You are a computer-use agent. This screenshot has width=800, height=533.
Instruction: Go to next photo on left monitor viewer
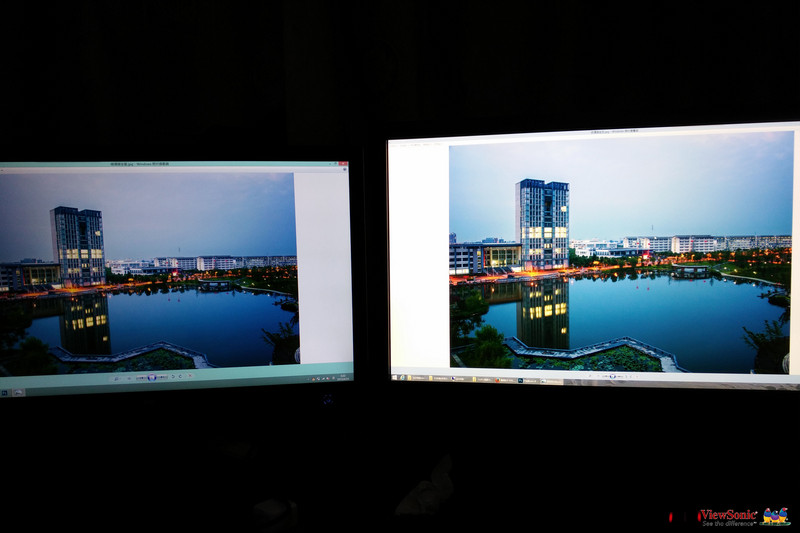(162, 377)
